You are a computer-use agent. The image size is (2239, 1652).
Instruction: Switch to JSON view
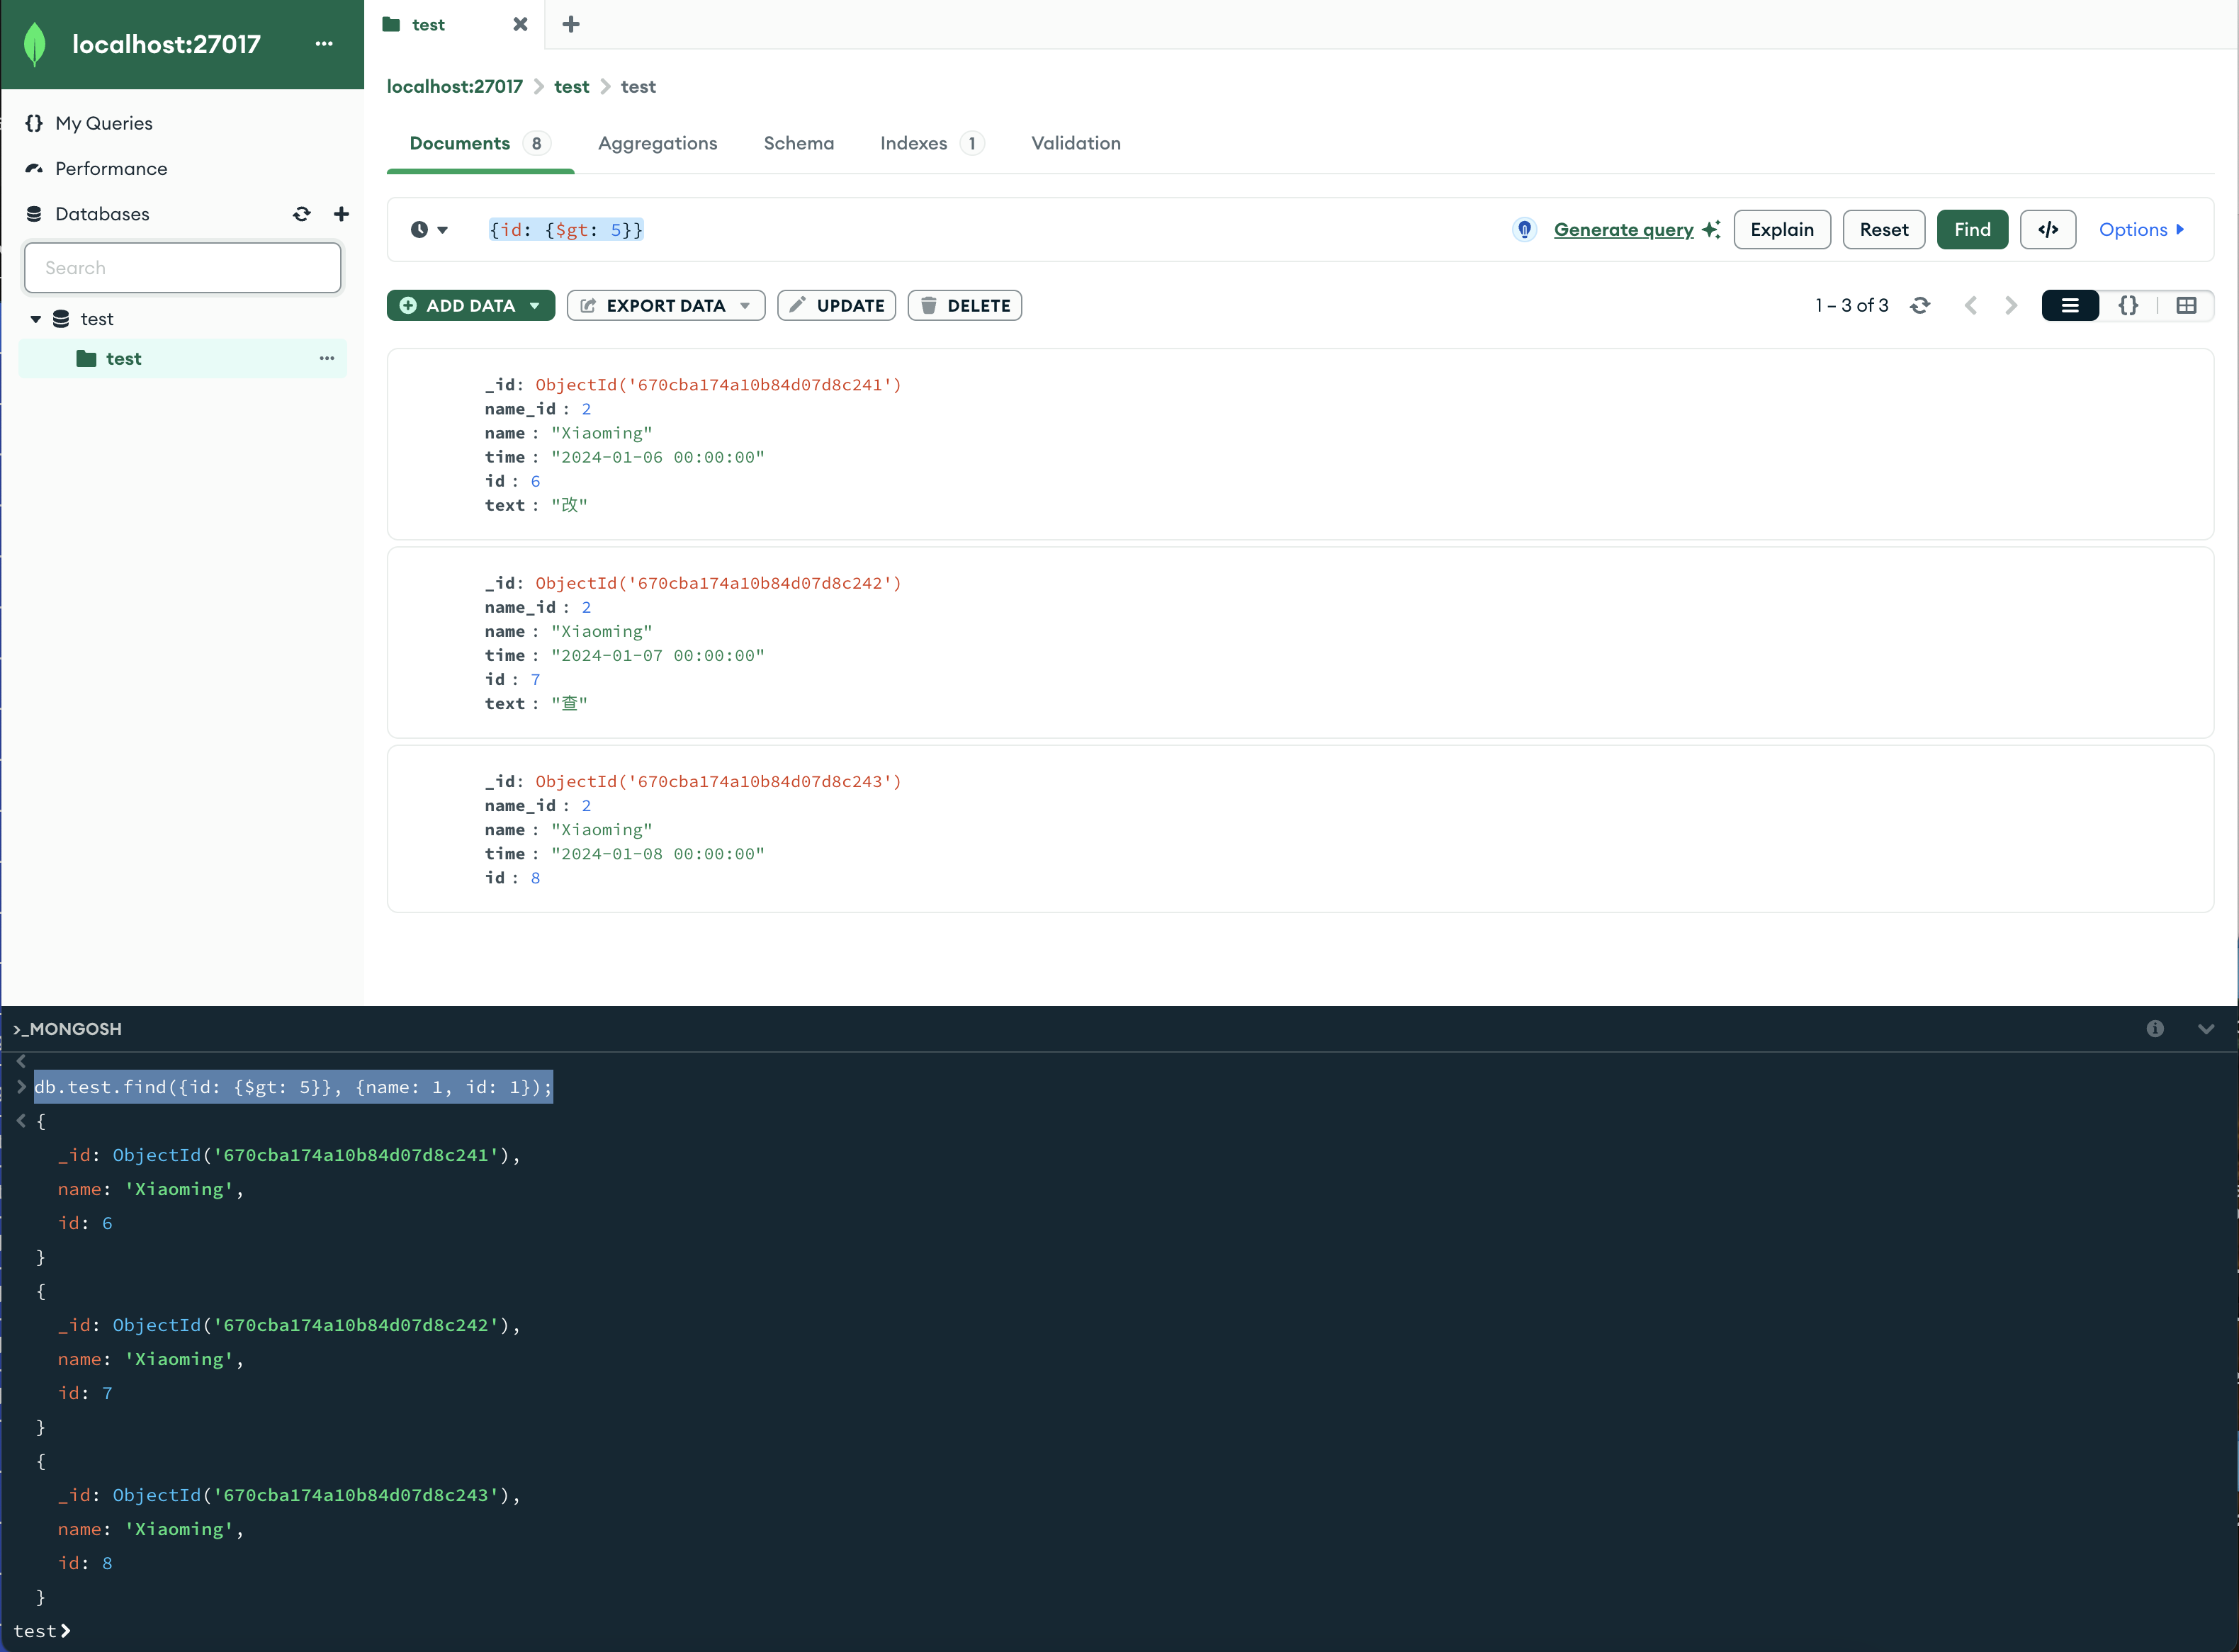[2128, 306]
